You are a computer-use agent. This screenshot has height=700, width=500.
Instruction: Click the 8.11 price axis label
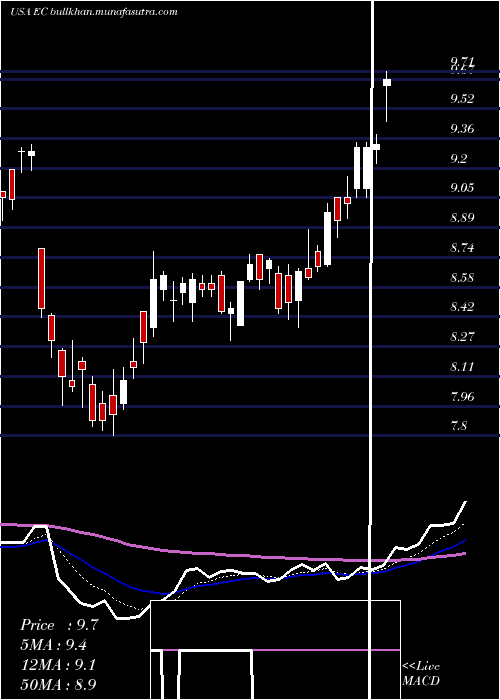click(x=462, y=367)
